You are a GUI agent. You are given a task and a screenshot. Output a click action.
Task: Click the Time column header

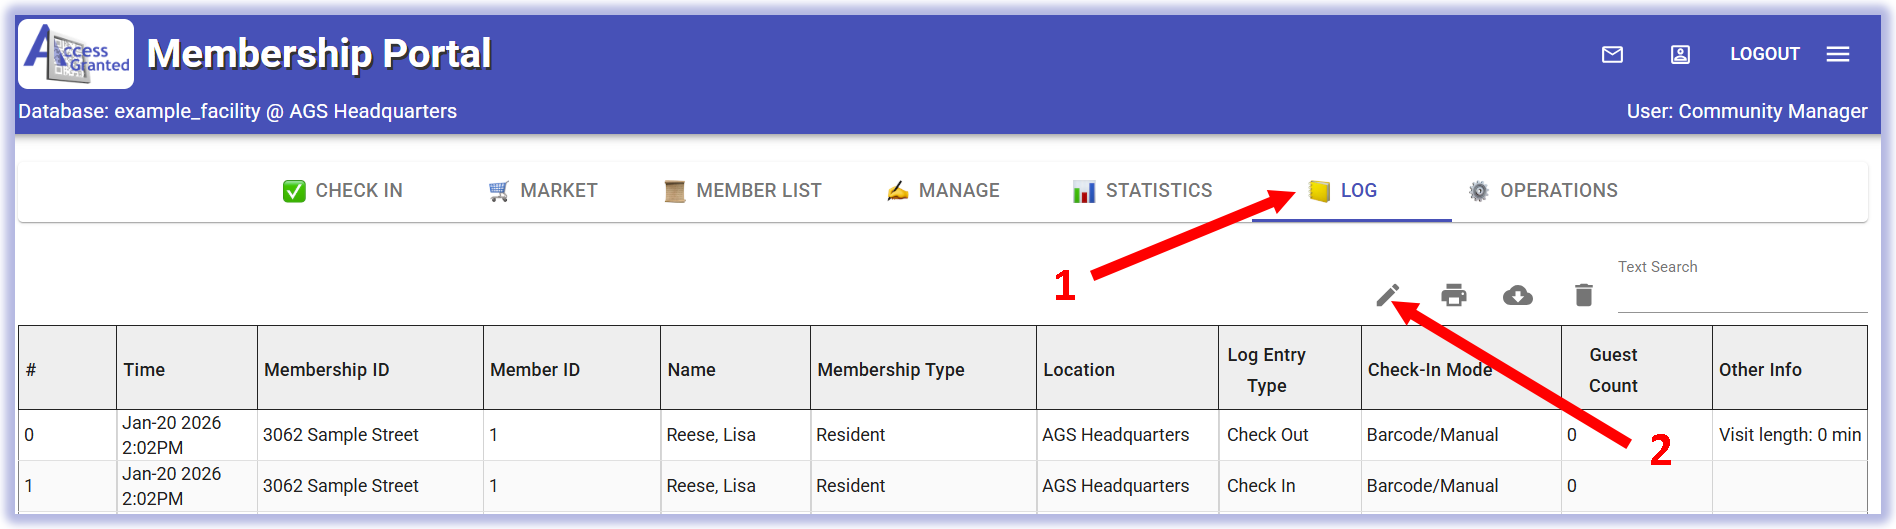click(x=145, y=370)
